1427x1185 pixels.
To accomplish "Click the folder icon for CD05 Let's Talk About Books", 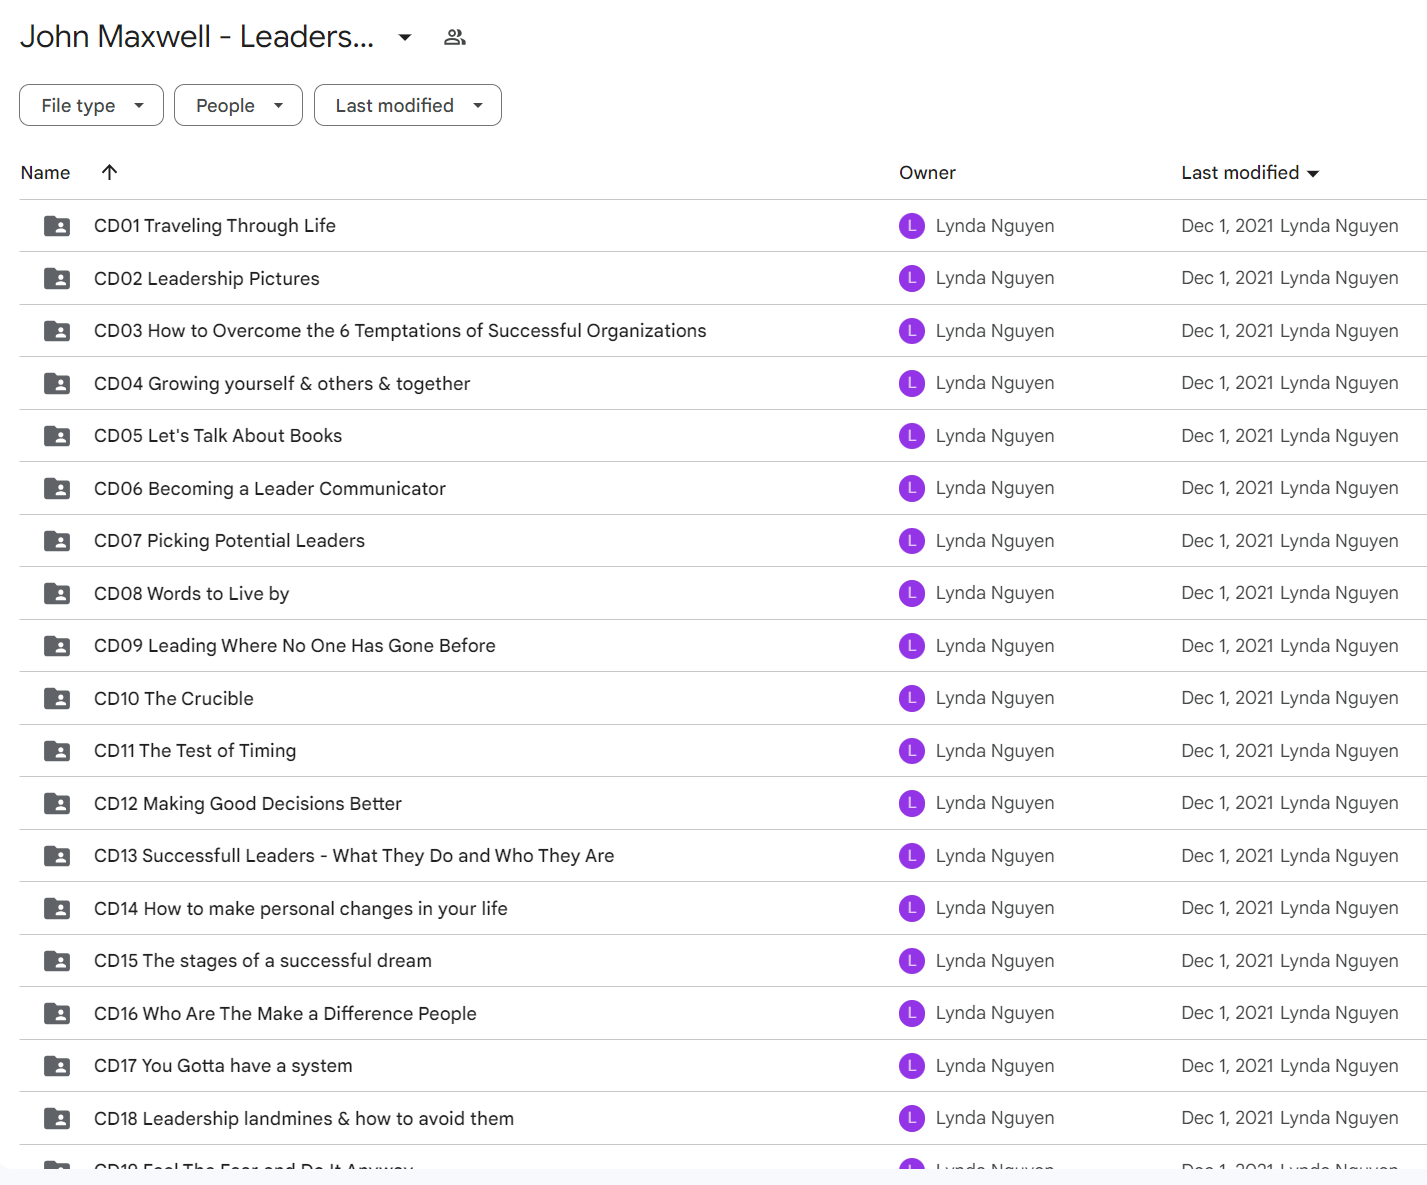I will 57,436.
